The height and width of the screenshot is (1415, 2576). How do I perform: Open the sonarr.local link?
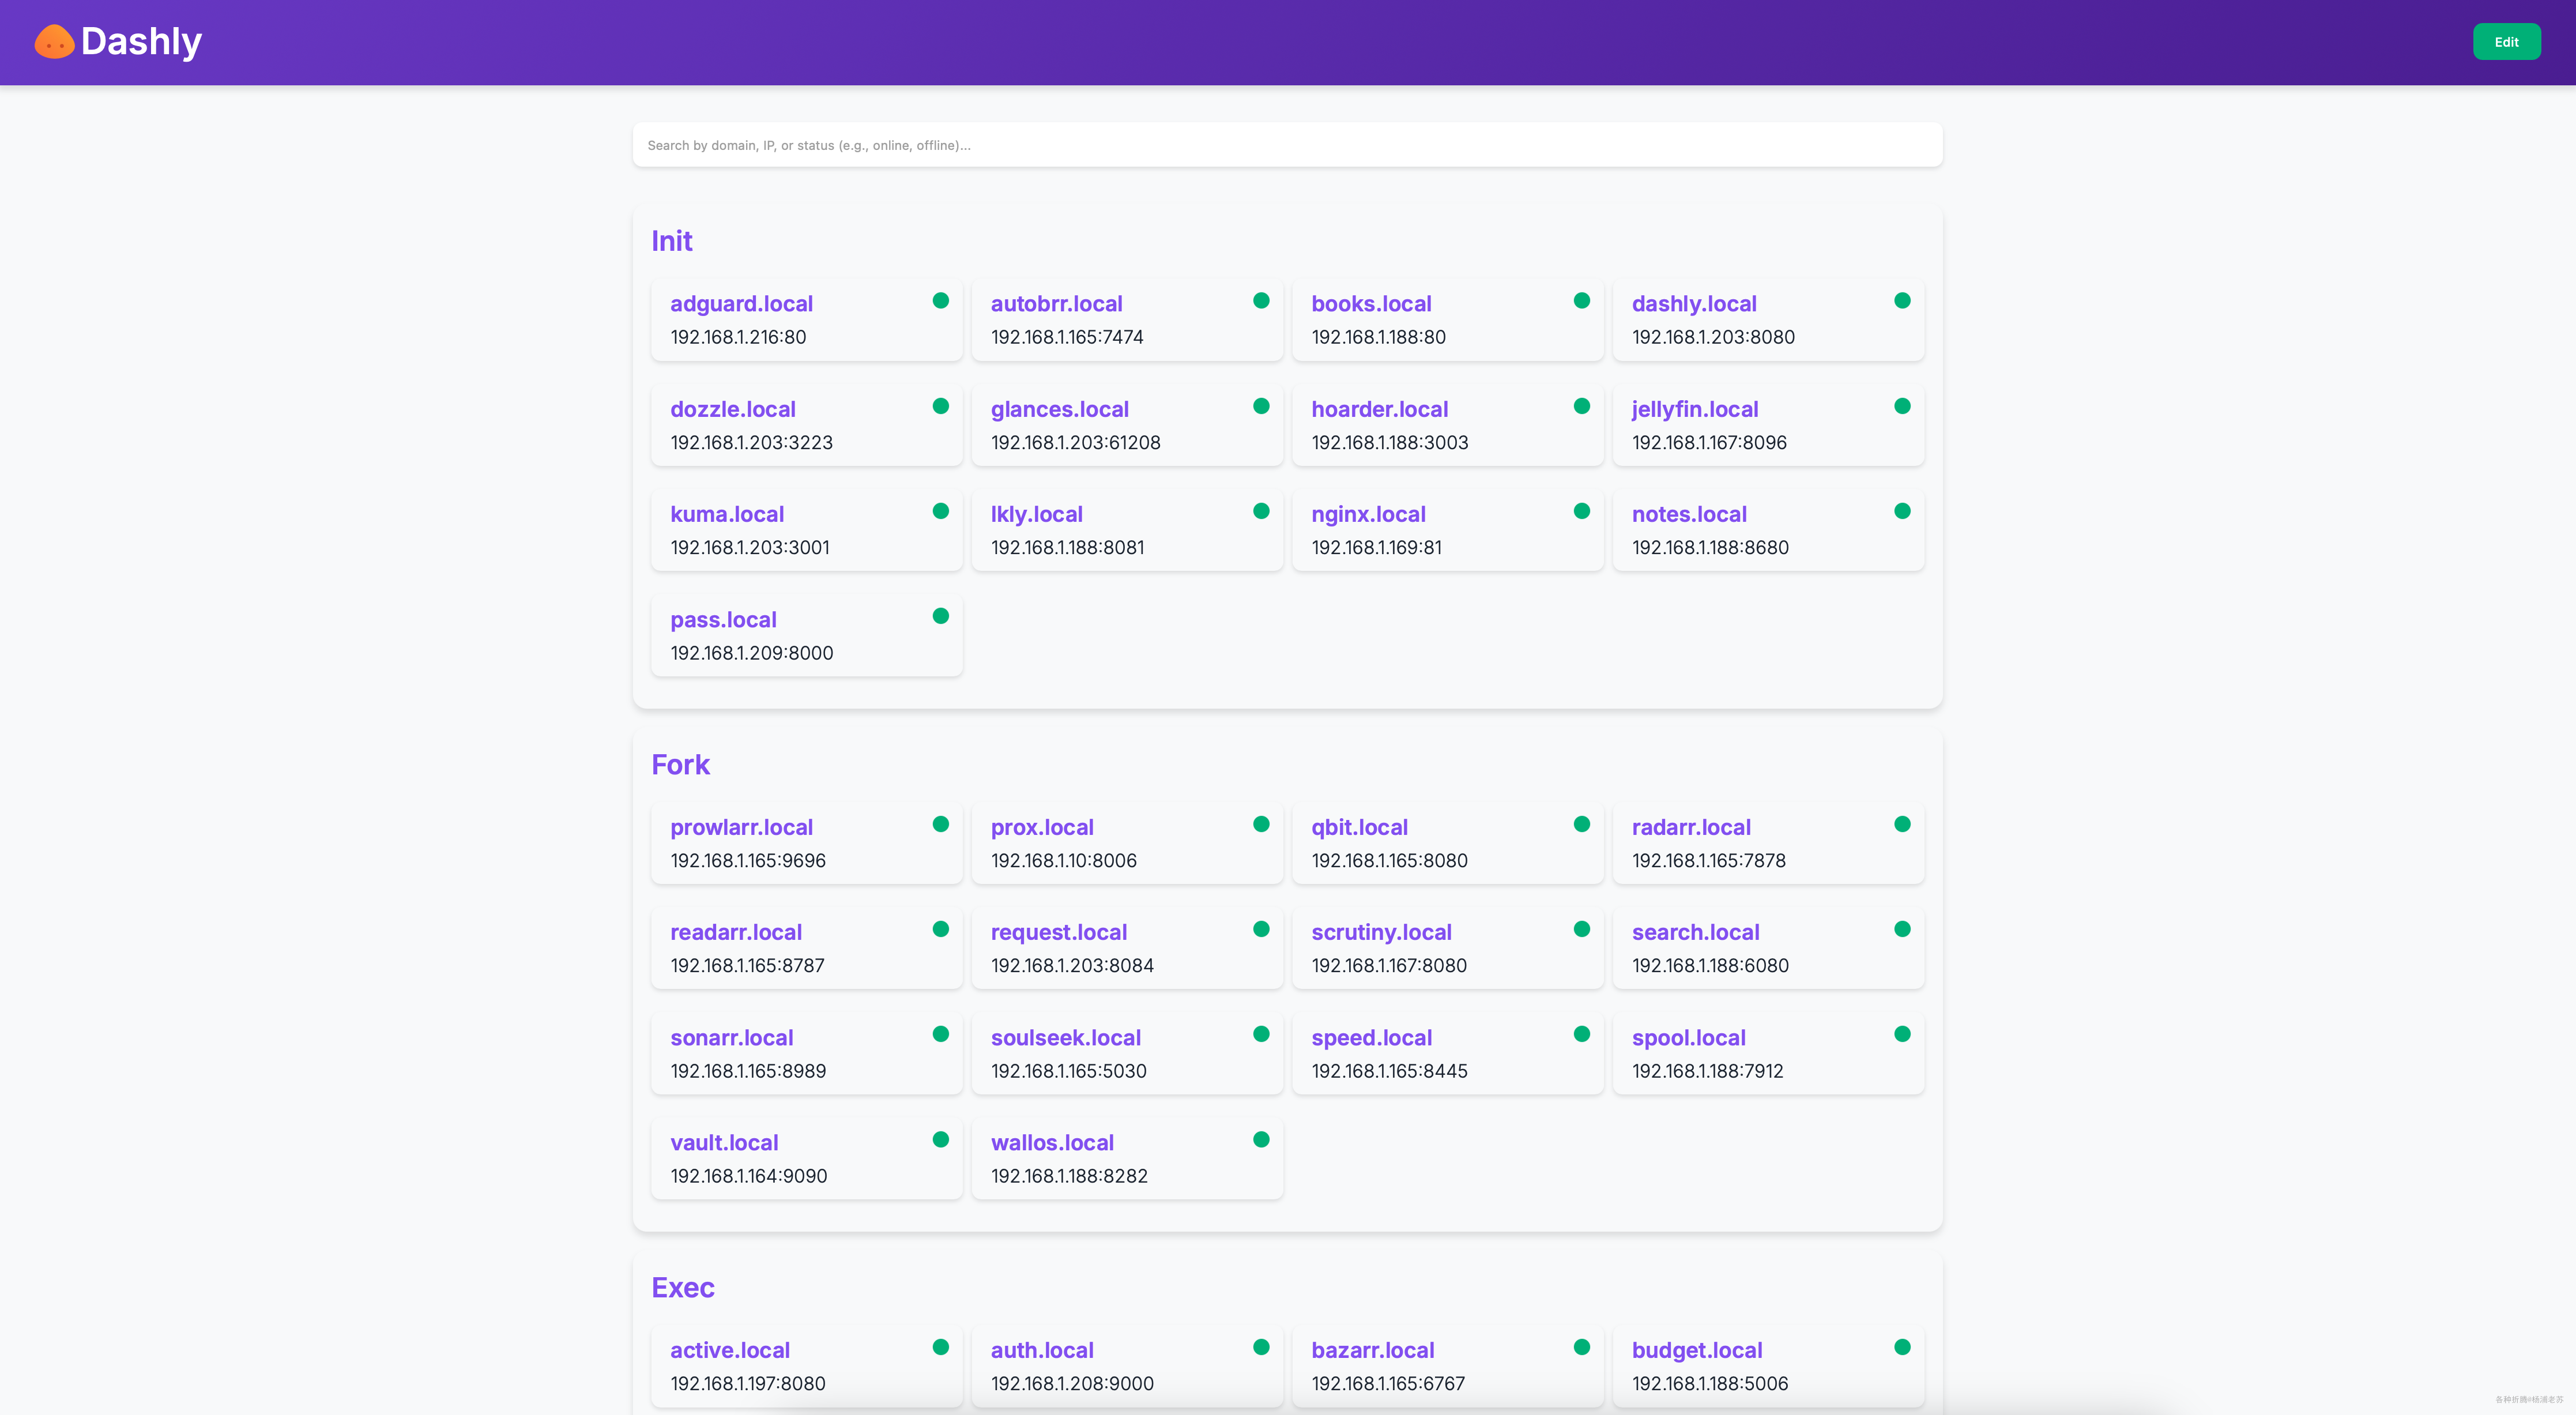[731, 1038]
